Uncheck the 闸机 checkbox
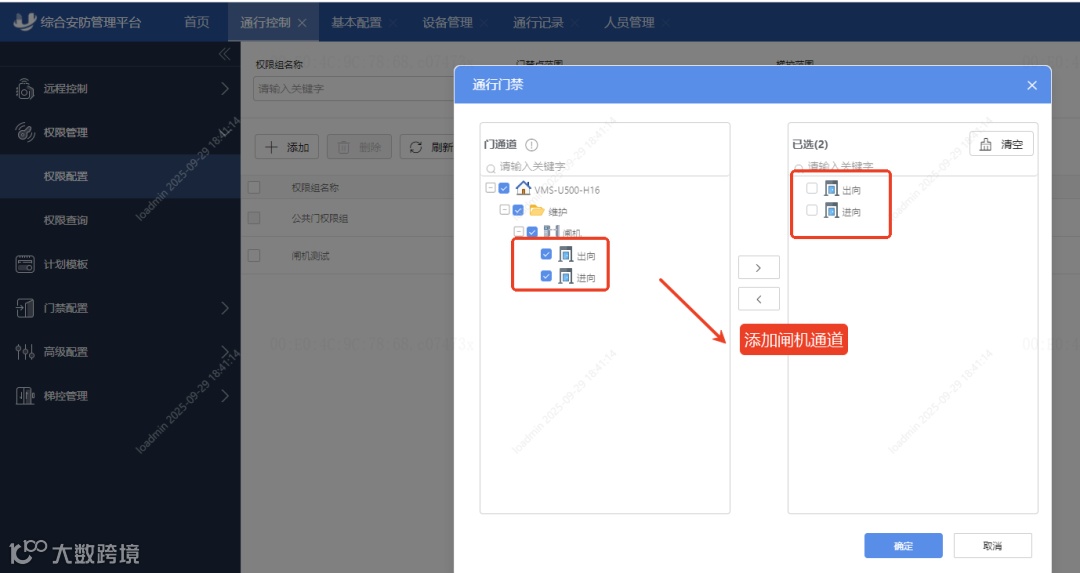The width and height of the screenshot is (1080, 573). tap(532, 232)
